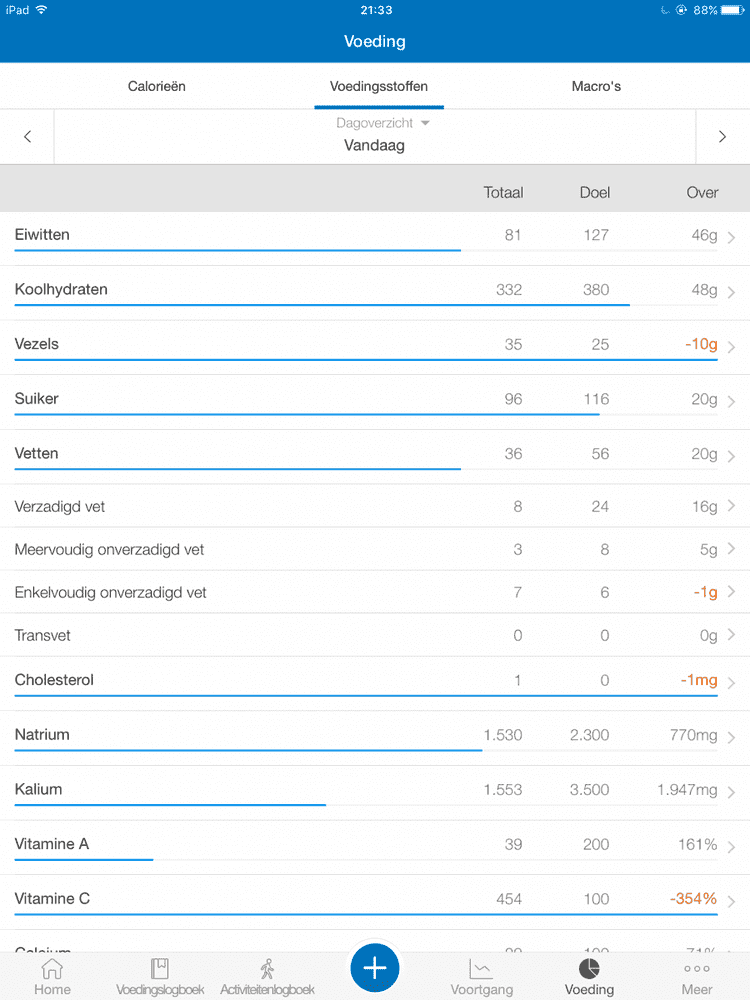Screen dimensions: 750x1000
Task: Expand the Natrium row chevron
Action: point(732,737)
